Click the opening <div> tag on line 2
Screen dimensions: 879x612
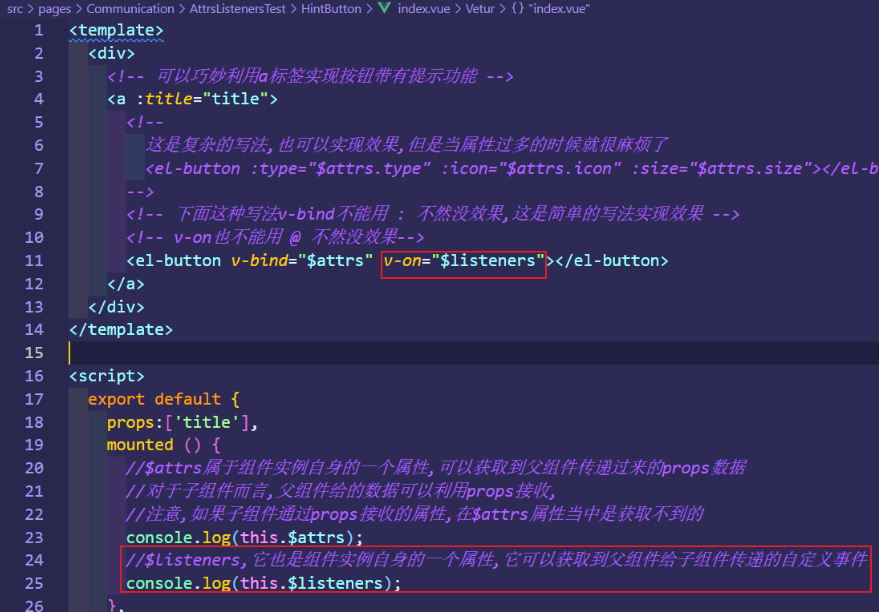112,54
